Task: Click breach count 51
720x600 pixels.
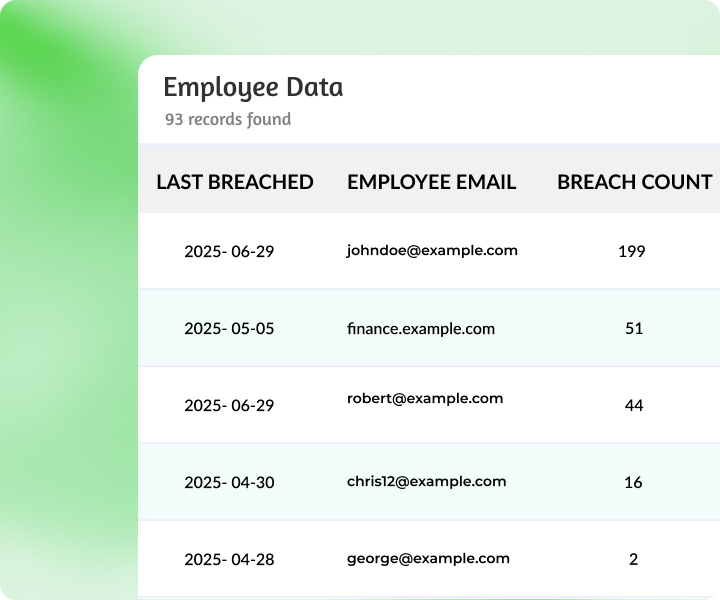Action: tap(633, 328)
